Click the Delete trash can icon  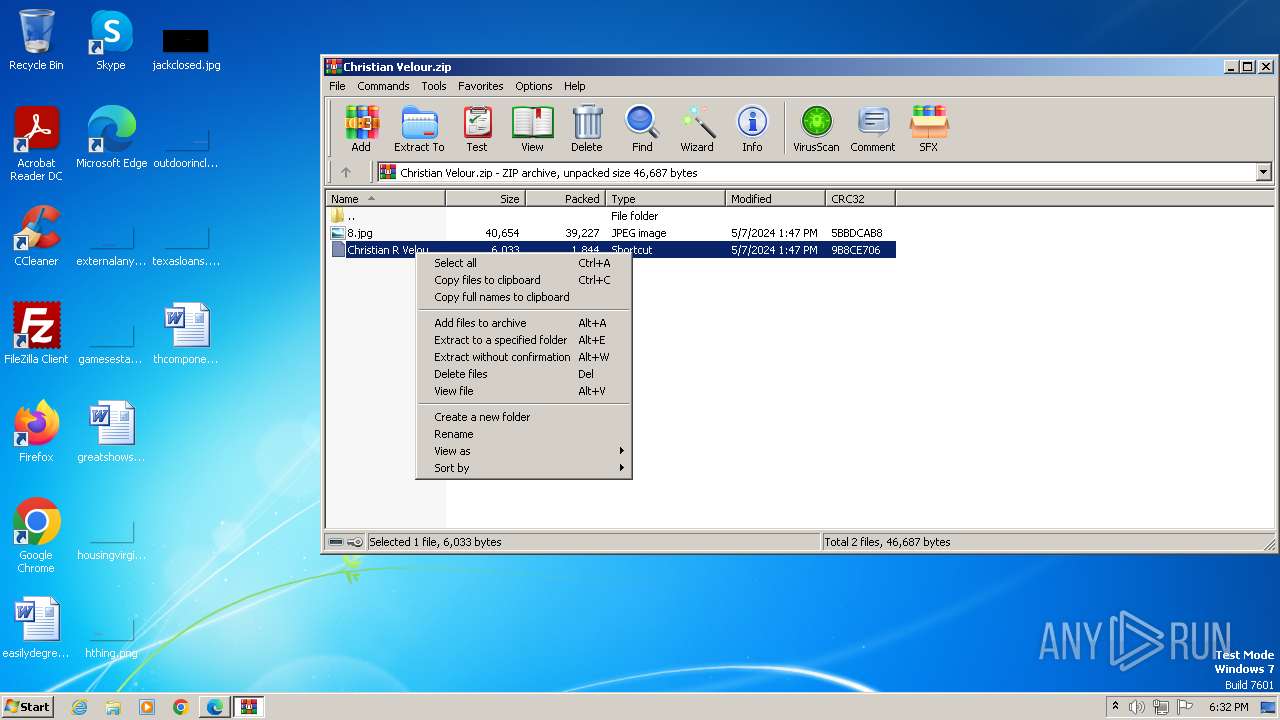[587, 129]
